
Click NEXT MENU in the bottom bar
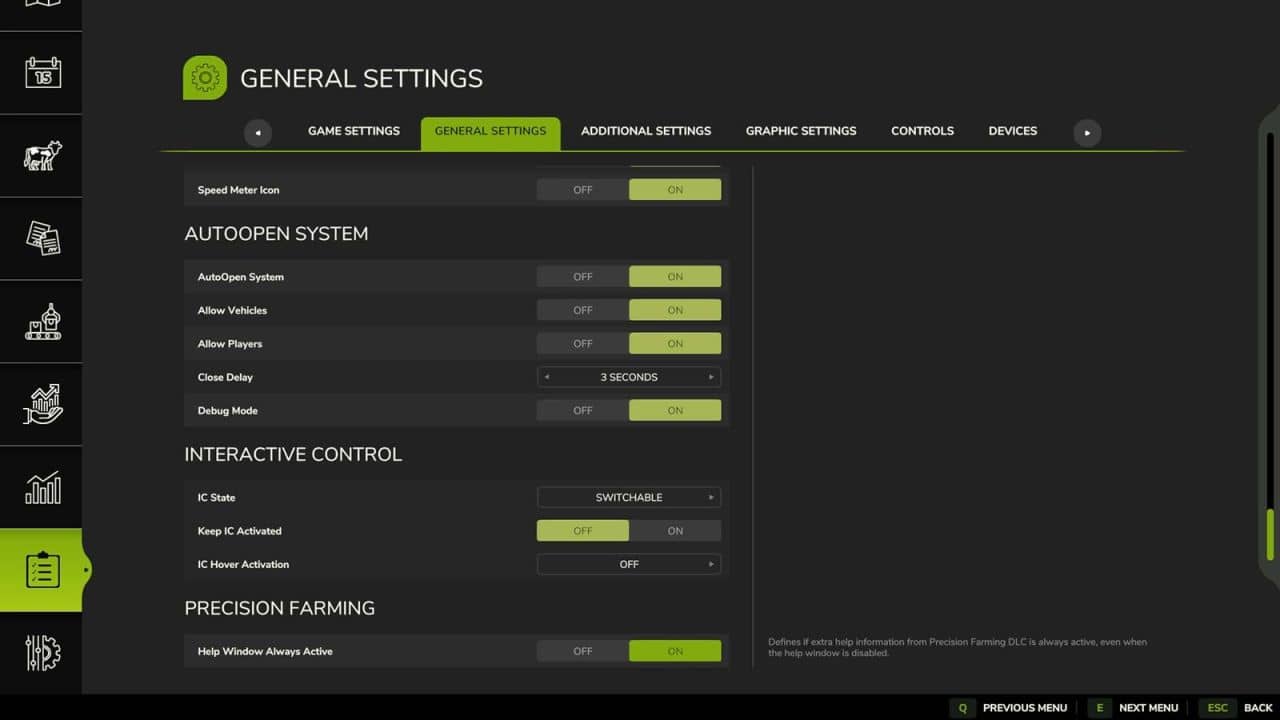click(1148, 707)
